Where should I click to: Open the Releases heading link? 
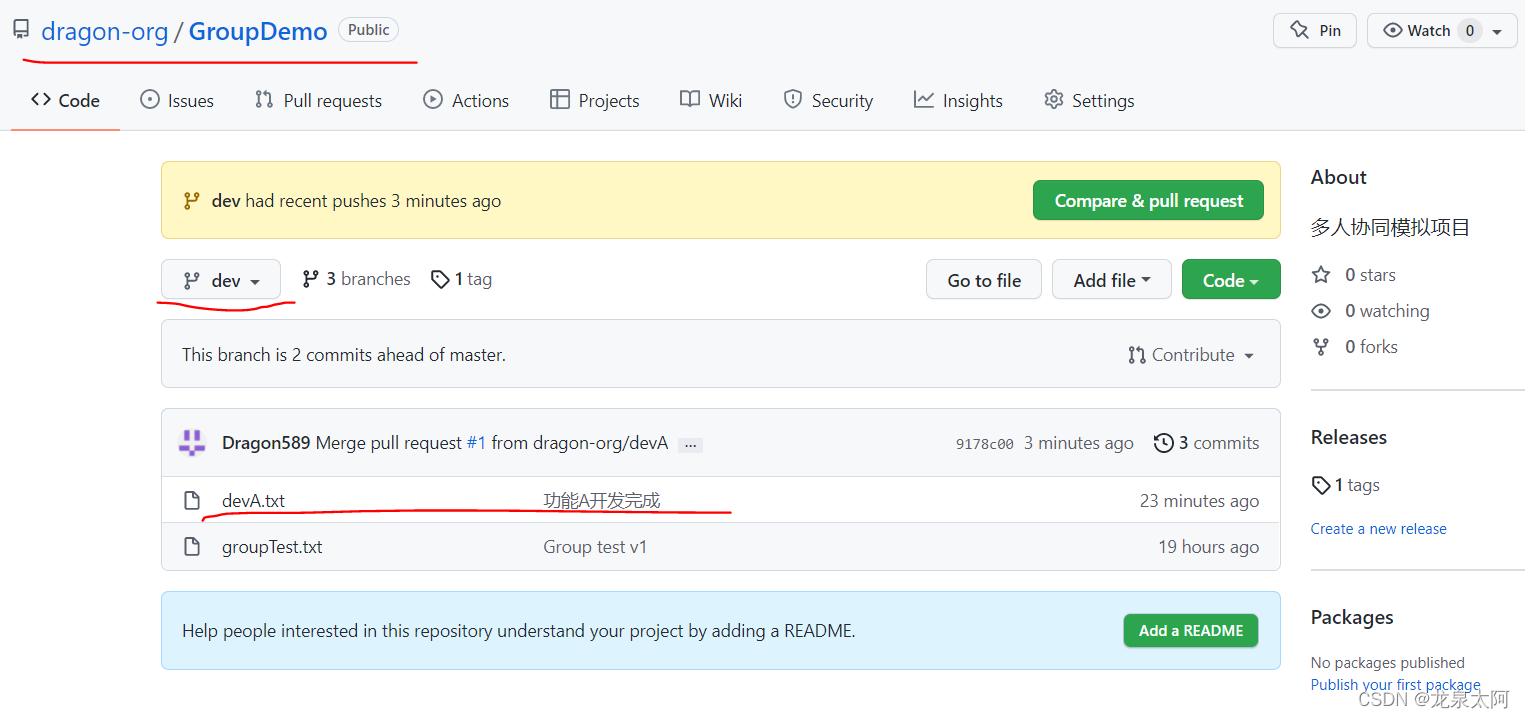[x=1348, y=437]
